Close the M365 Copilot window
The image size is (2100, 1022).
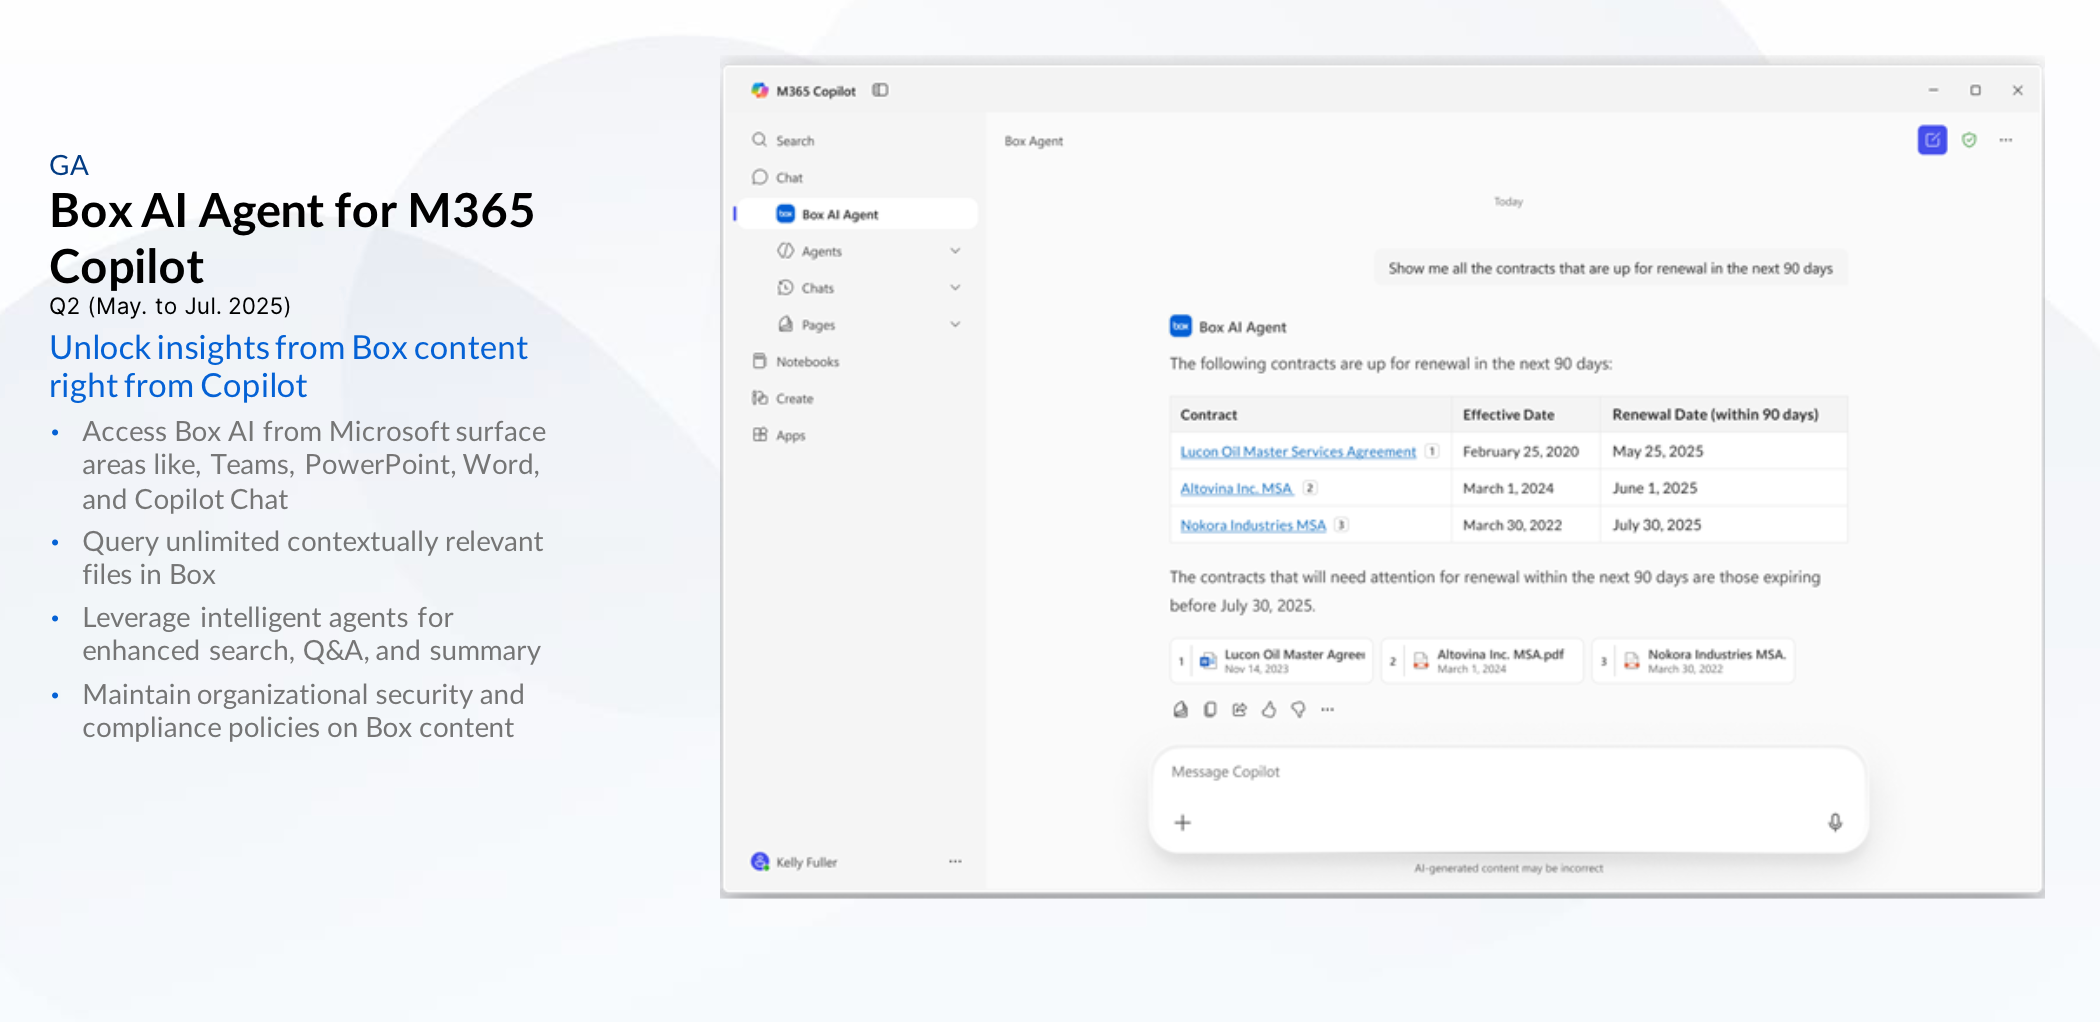click(x=2018, y=90)
